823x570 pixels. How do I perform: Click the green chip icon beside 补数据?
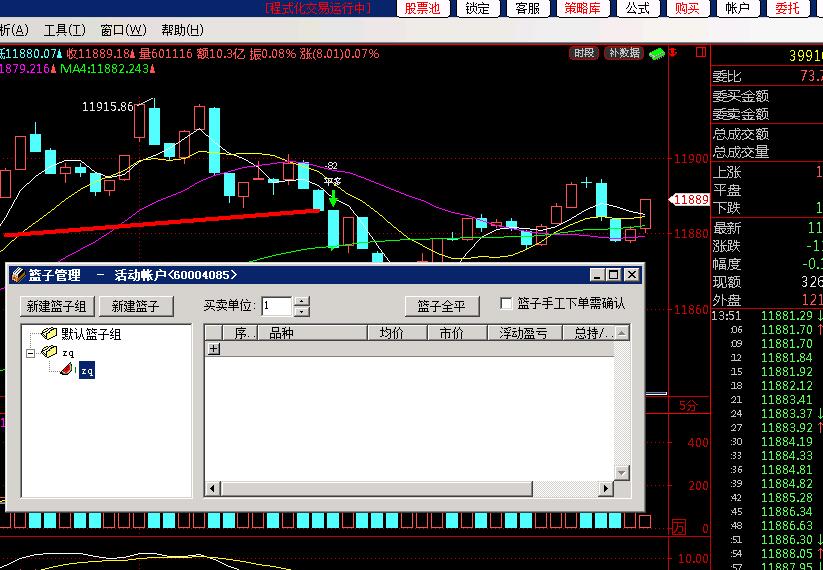pos(657,54)
